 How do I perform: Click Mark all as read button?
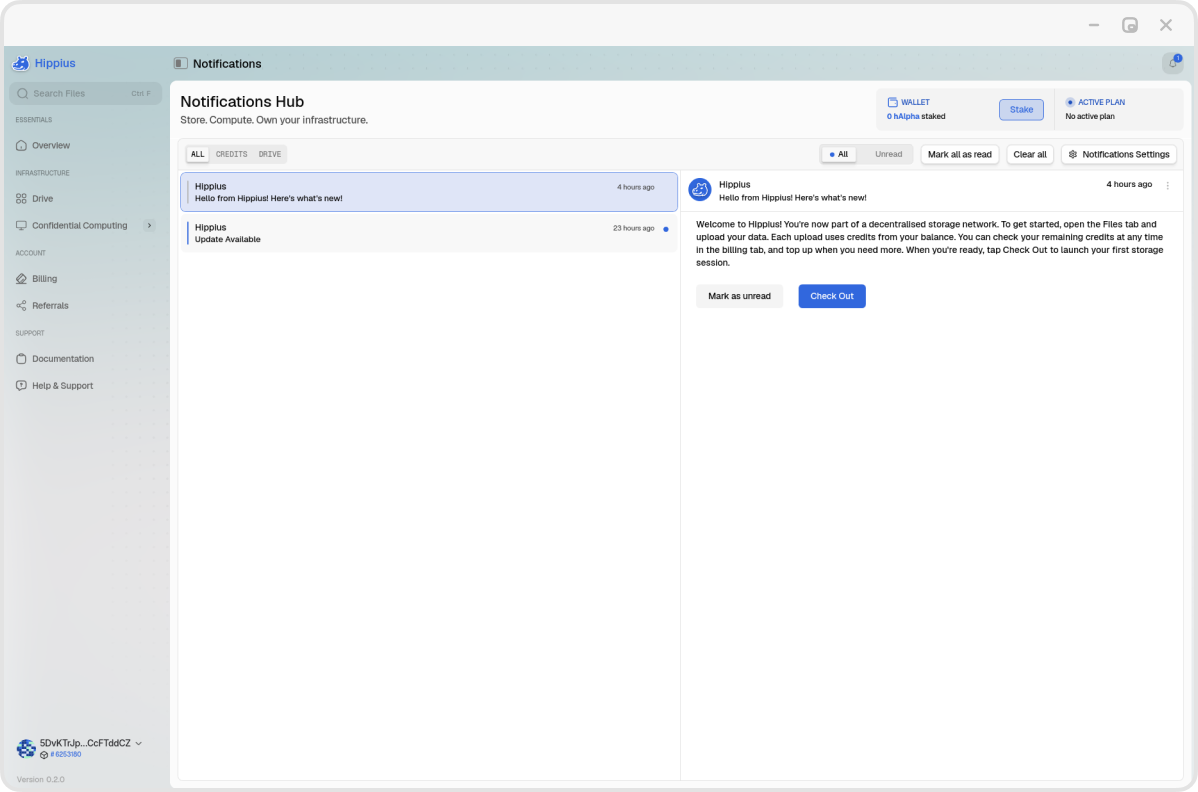pos(960,154)
